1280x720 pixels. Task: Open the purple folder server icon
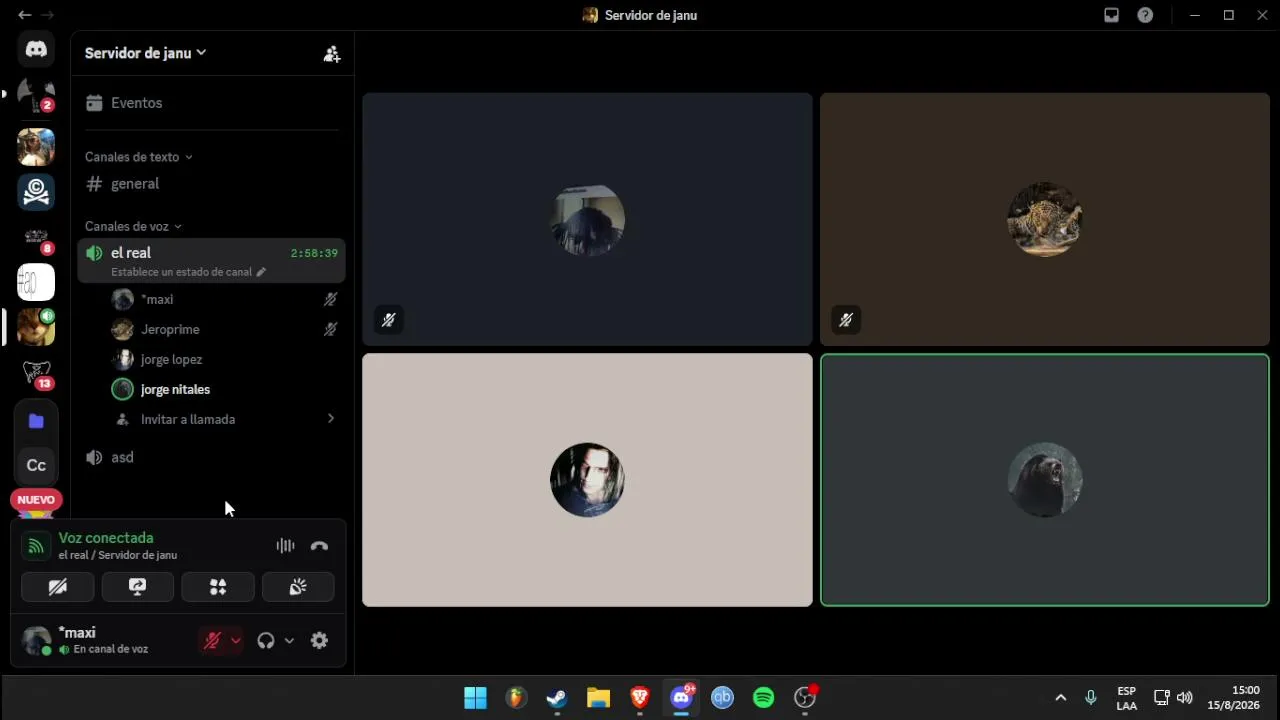[36, 421]
